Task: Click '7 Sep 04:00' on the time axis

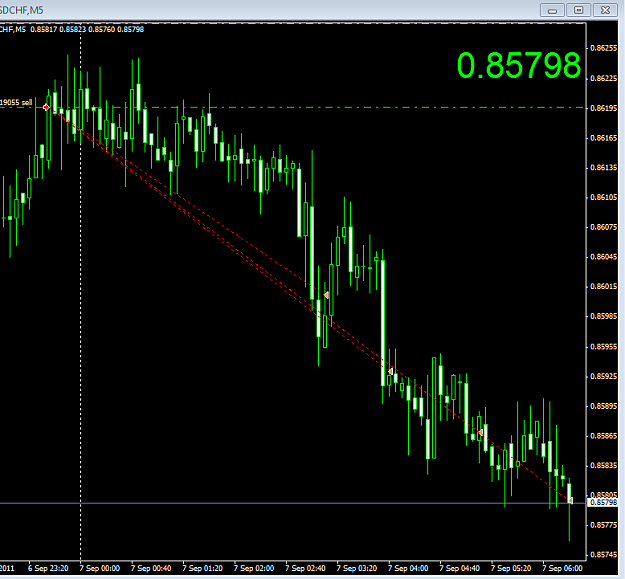Action: tap(408, 568)
